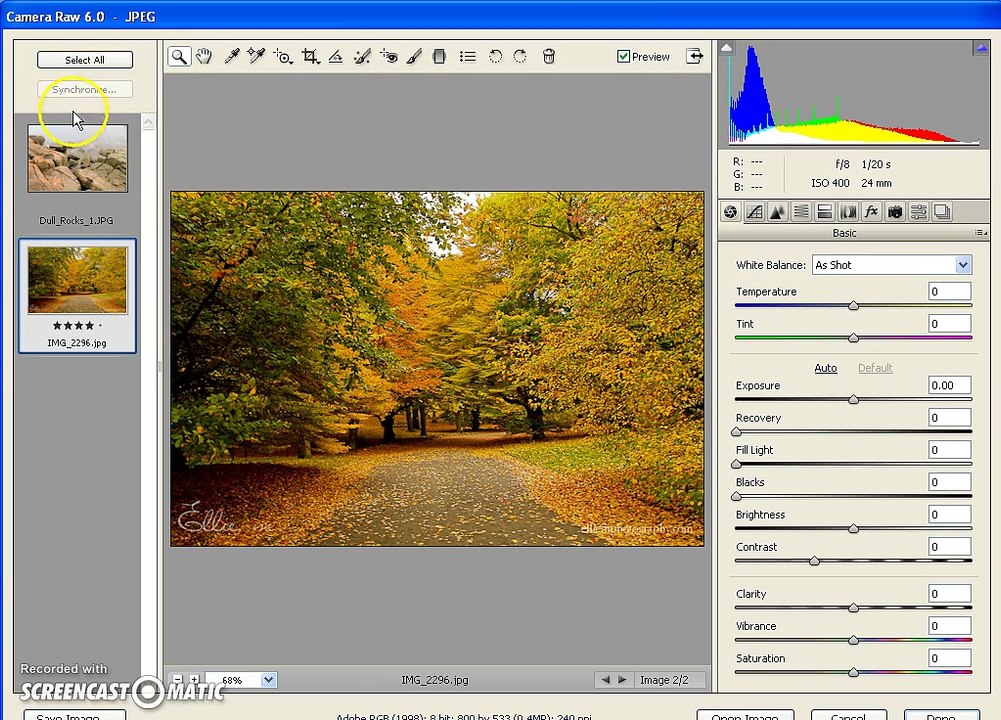Rotate image 90 degrees counterclockwise
Viewport: 1001px width, 720px height.
pos(495,56)
